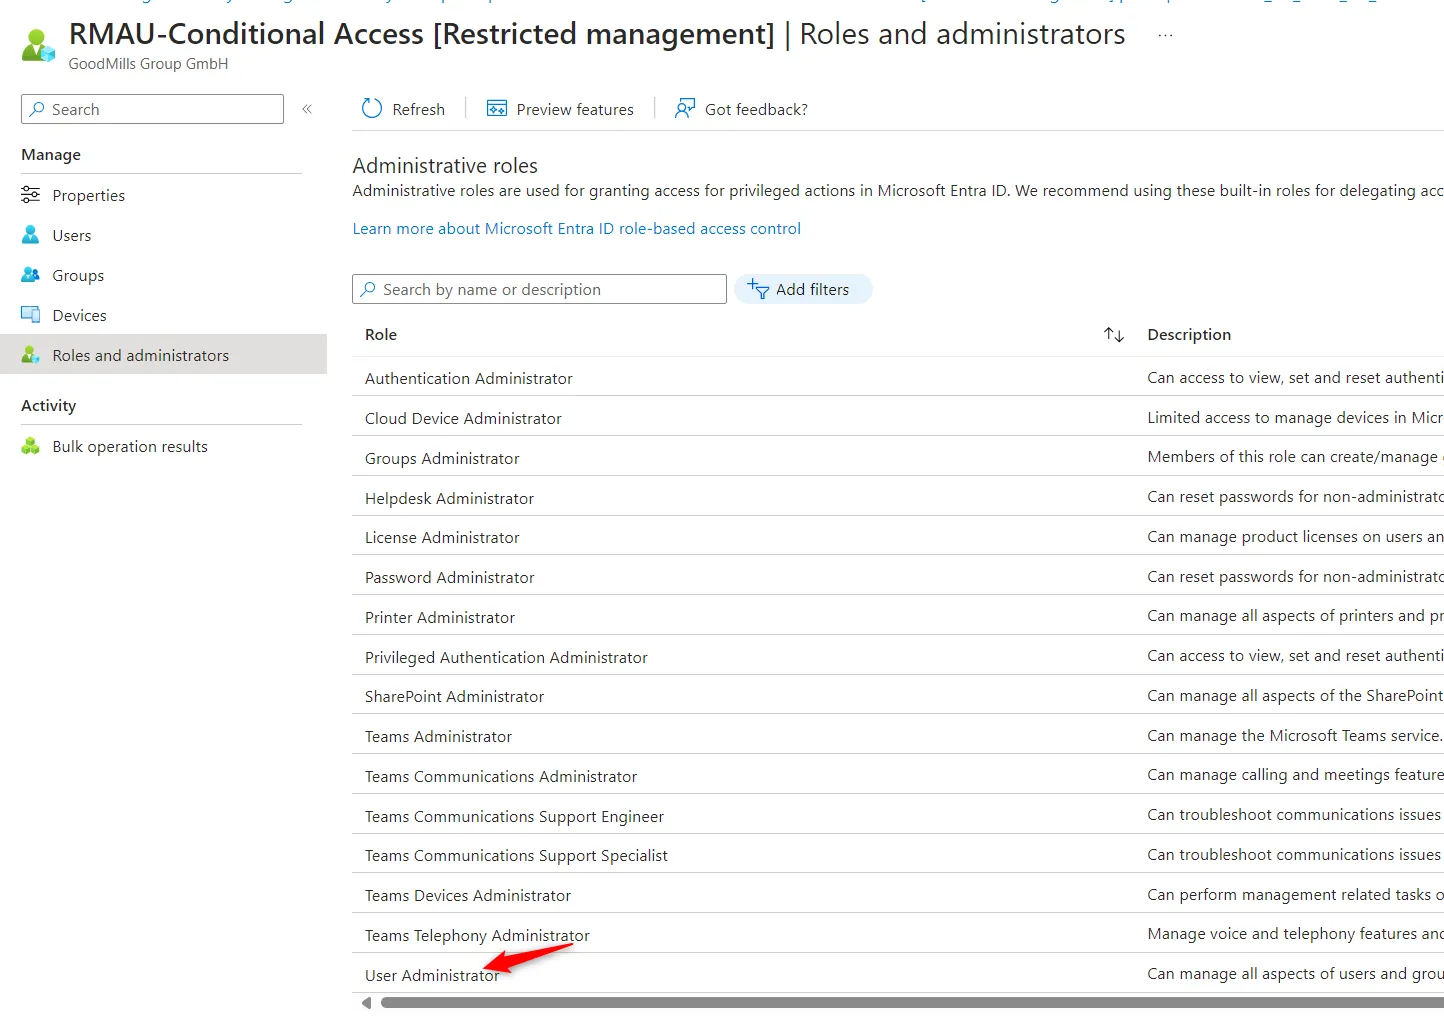Image resolution: width=1444 pixels, height=1016 pixels.
Task: Click Add filters button
Action: click(x=803, y=289)
